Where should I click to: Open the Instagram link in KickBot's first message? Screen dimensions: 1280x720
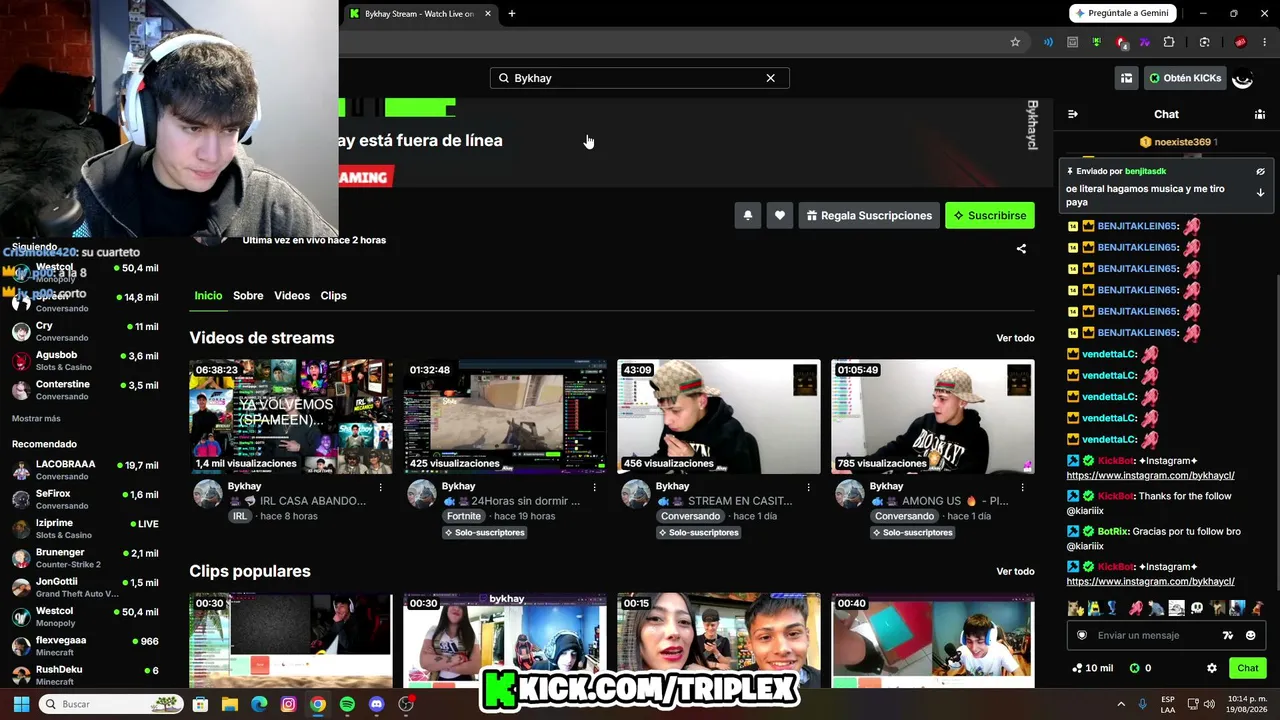coord(1150,476)
